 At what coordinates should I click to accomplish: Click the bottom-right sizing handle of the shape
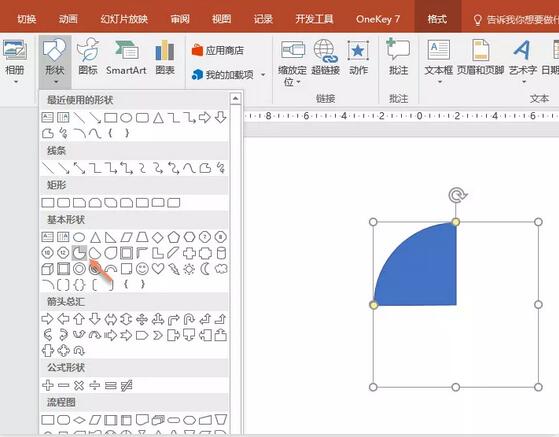tap(538, 387)
